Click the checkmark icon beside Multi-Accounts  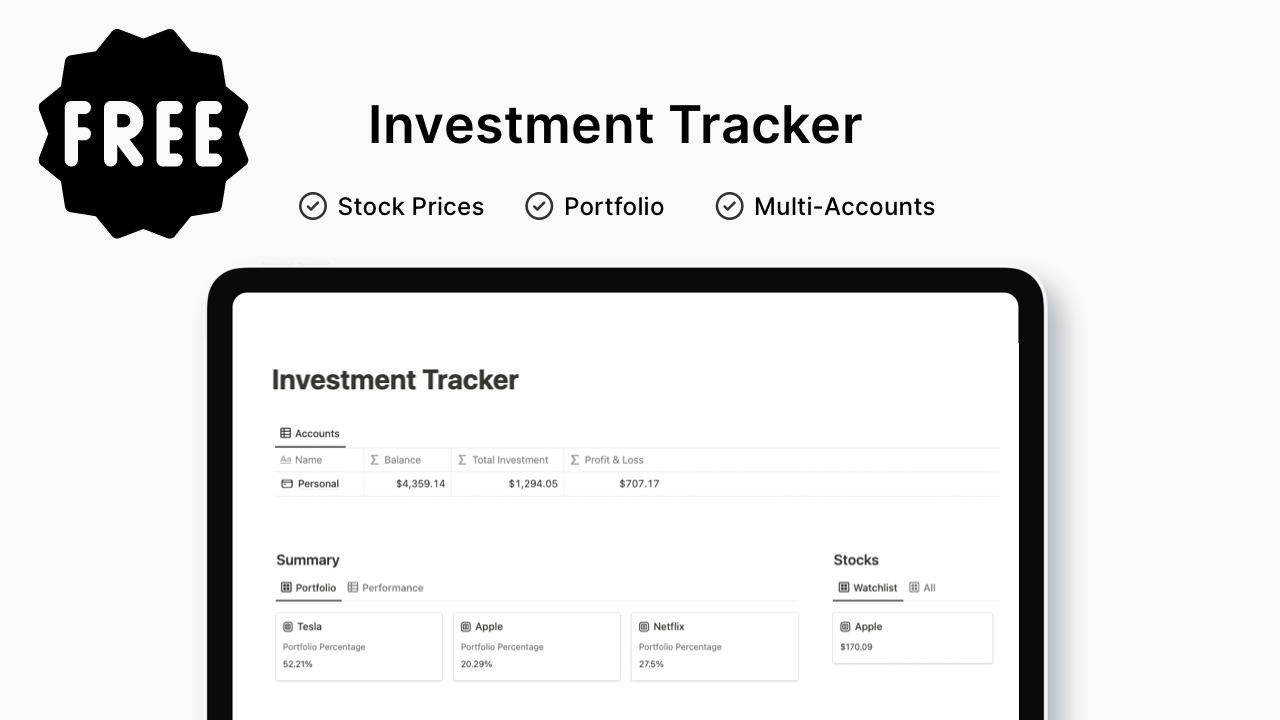pos(730,206)
